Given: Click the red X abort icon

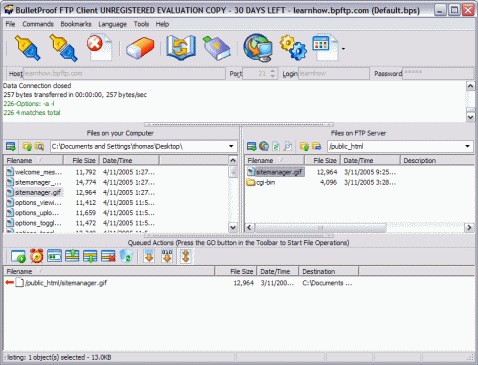Looking at the screenshot, I should 99,47.
